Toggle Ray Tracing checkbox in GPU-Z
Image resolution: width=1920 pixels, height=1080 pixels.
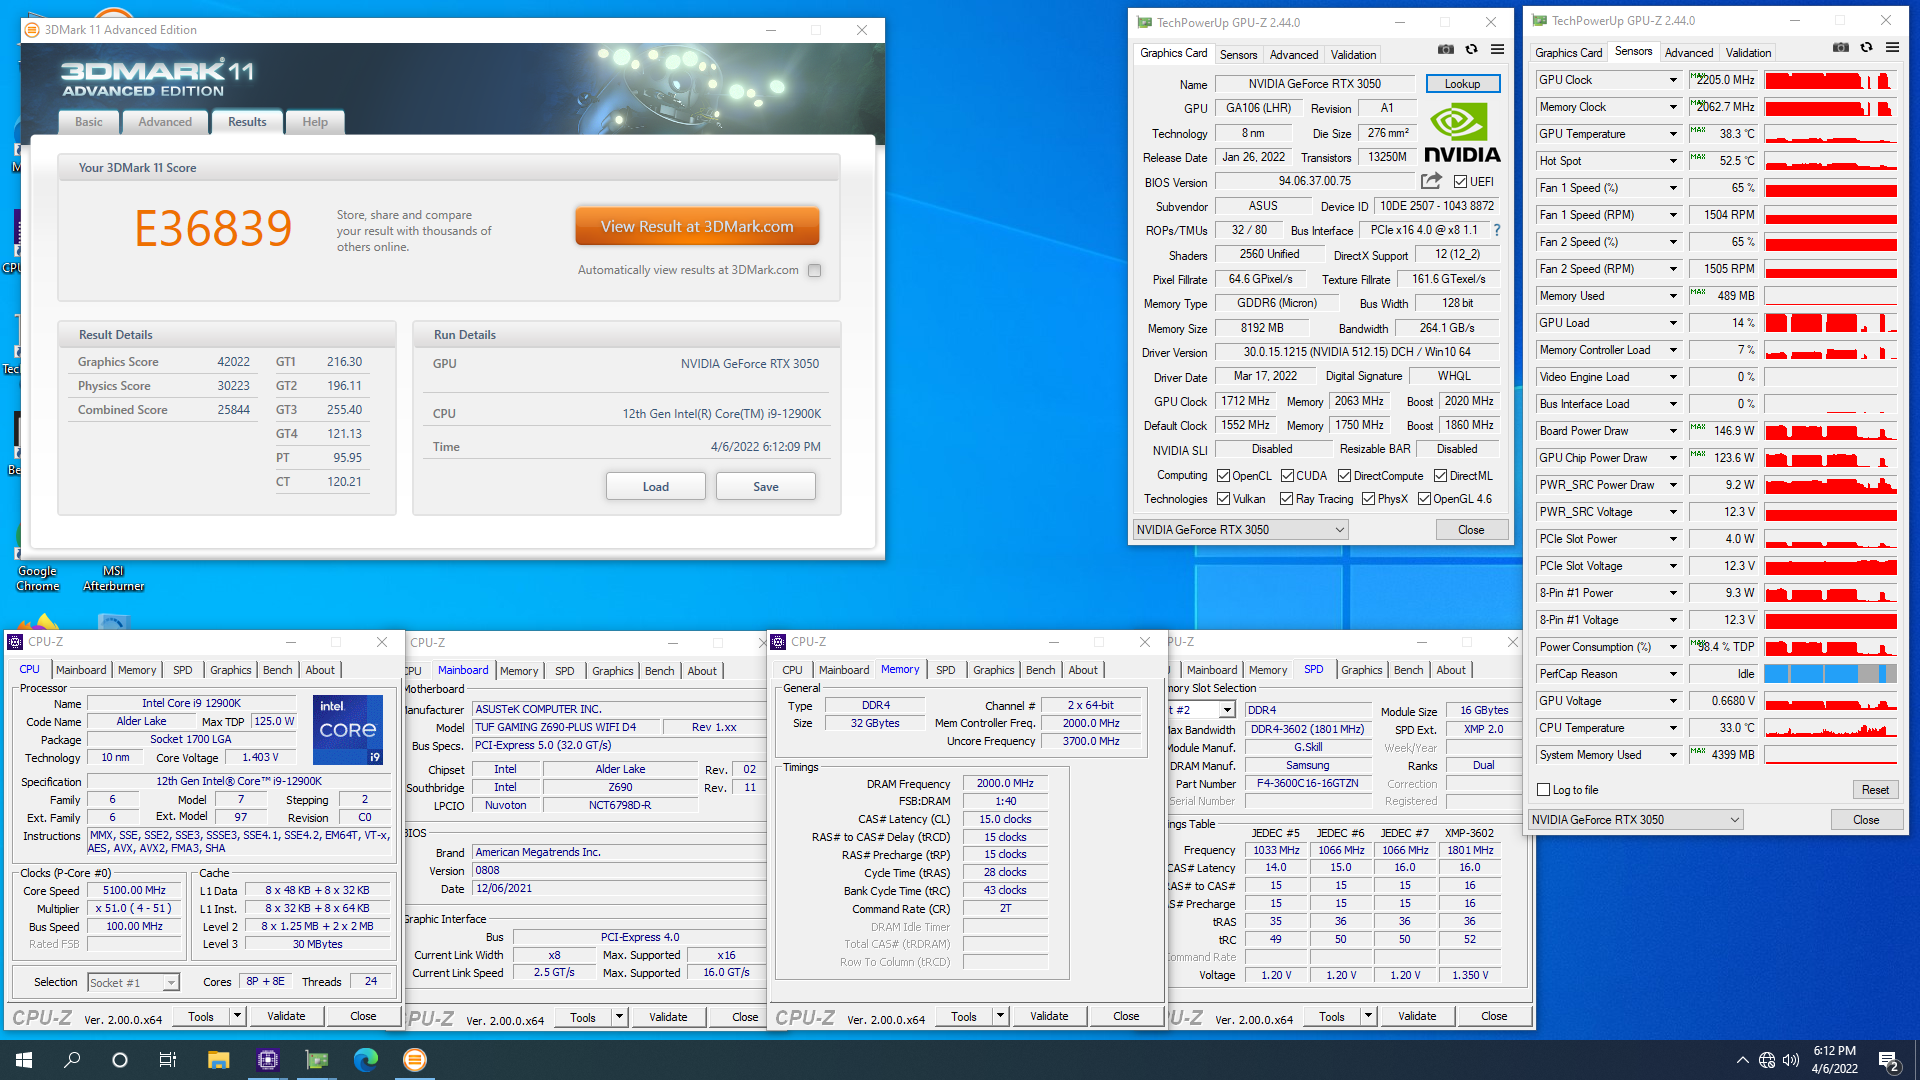click(x=1287, y=499)
